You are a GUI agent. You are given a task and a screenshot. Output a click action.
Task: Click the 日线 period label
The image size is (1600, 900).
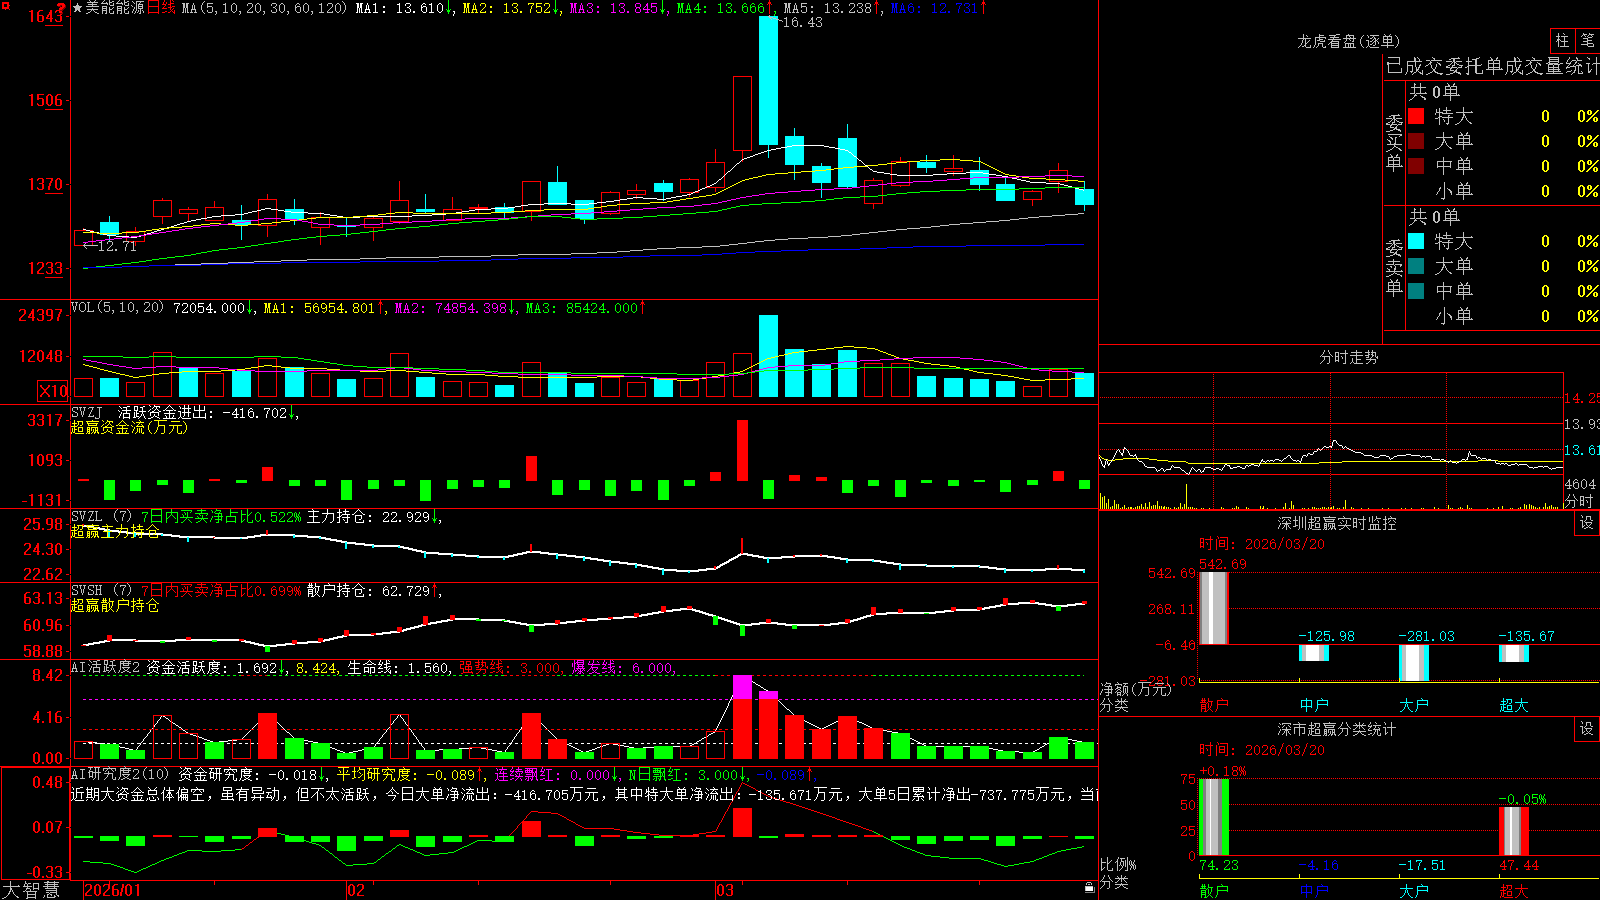pyautogui.click(x=161, y=8)
